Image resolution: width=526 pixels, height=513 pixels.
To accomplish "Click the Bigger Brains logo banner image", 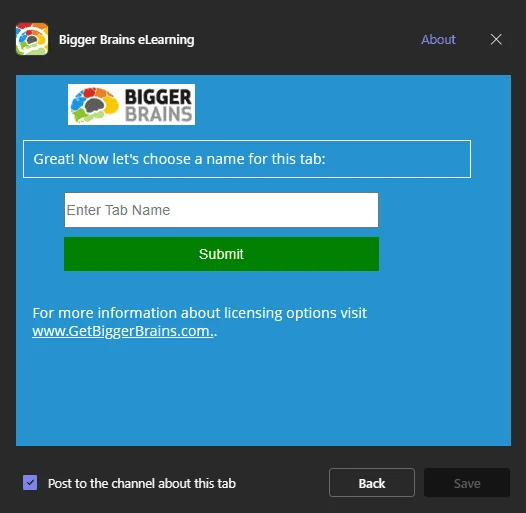I will point(131,105).
